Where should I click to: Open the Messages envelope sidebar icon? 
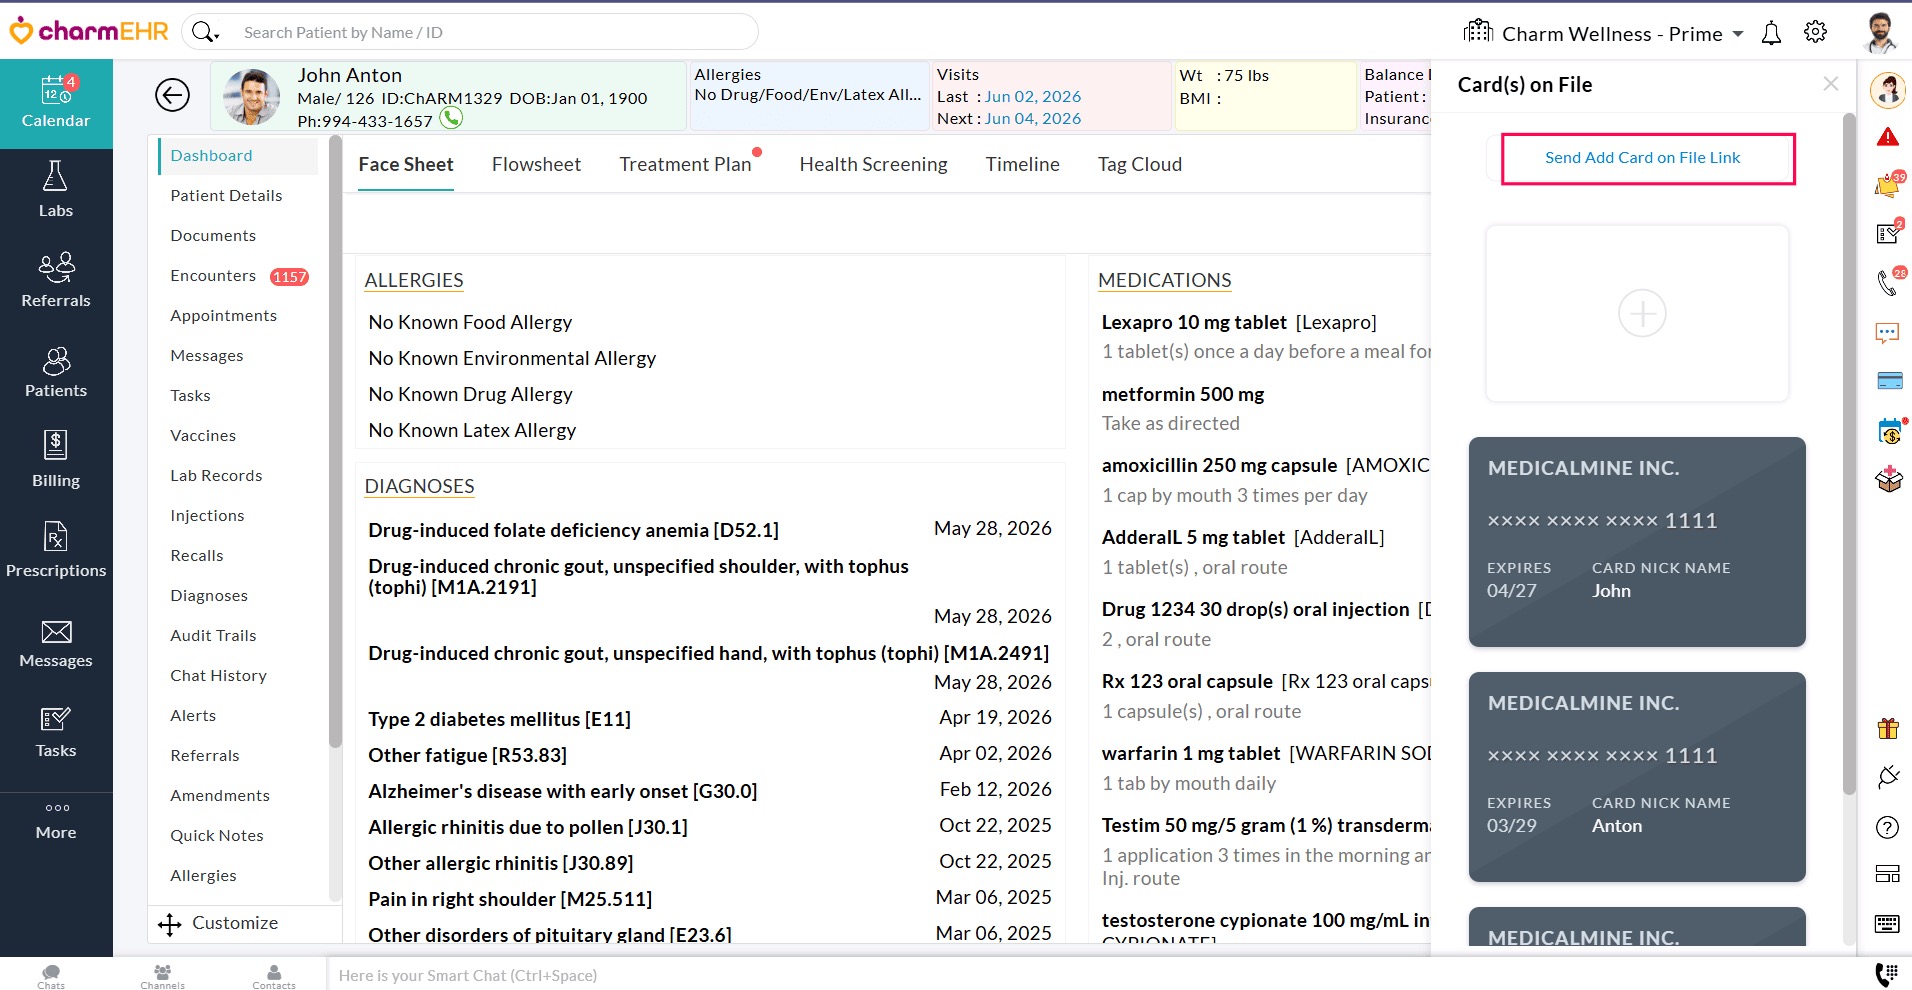56,642
